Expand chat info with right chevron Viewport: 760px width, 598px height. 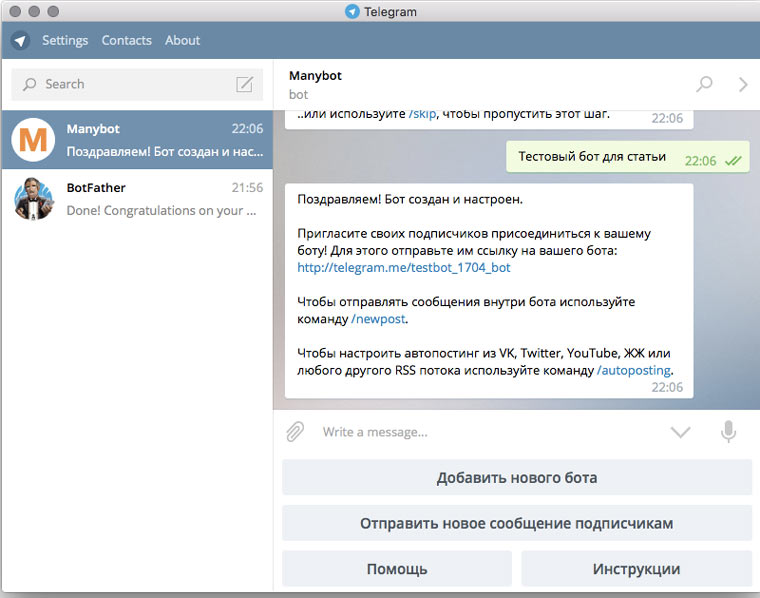(x=743, y=84)
